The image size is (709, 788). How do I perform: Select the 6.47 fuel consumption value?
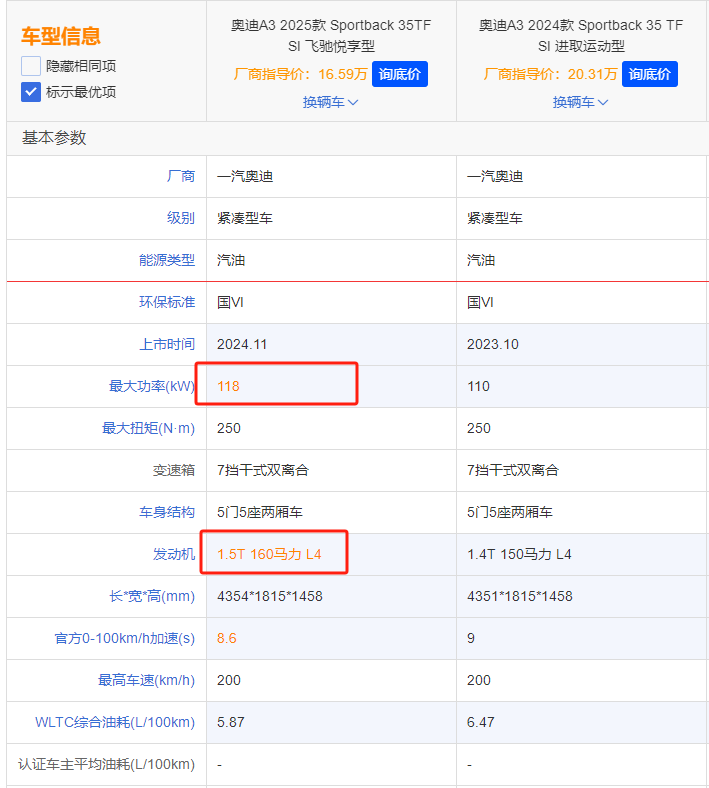coord(481,722)
